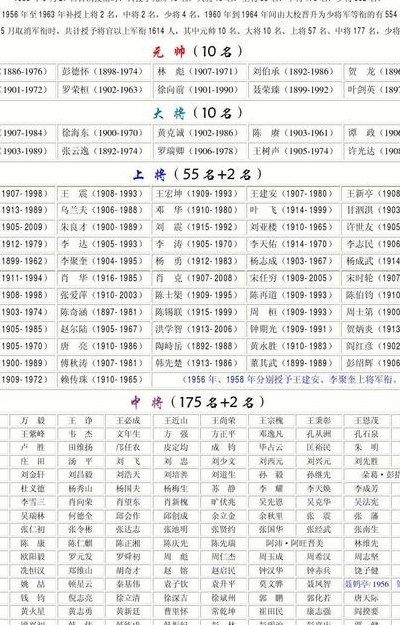Click the 徐向前 (1901-1990) cell
400x625 pixels.
200,90
